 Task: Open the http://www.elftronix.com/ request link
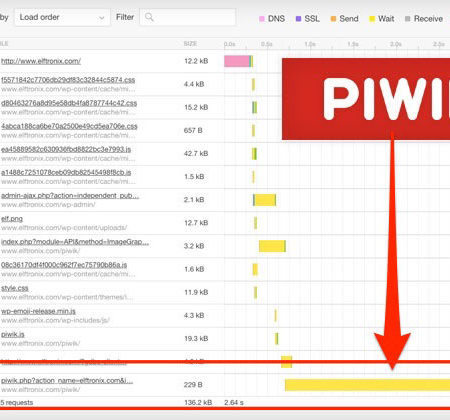41,61
